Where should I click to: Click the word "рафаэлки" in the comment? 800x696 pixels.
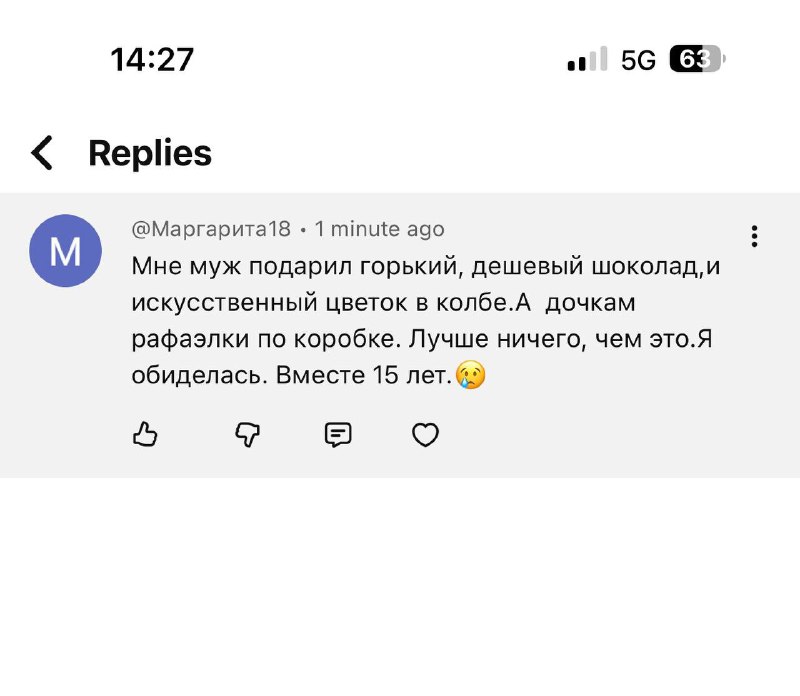[x=177, y=338]
